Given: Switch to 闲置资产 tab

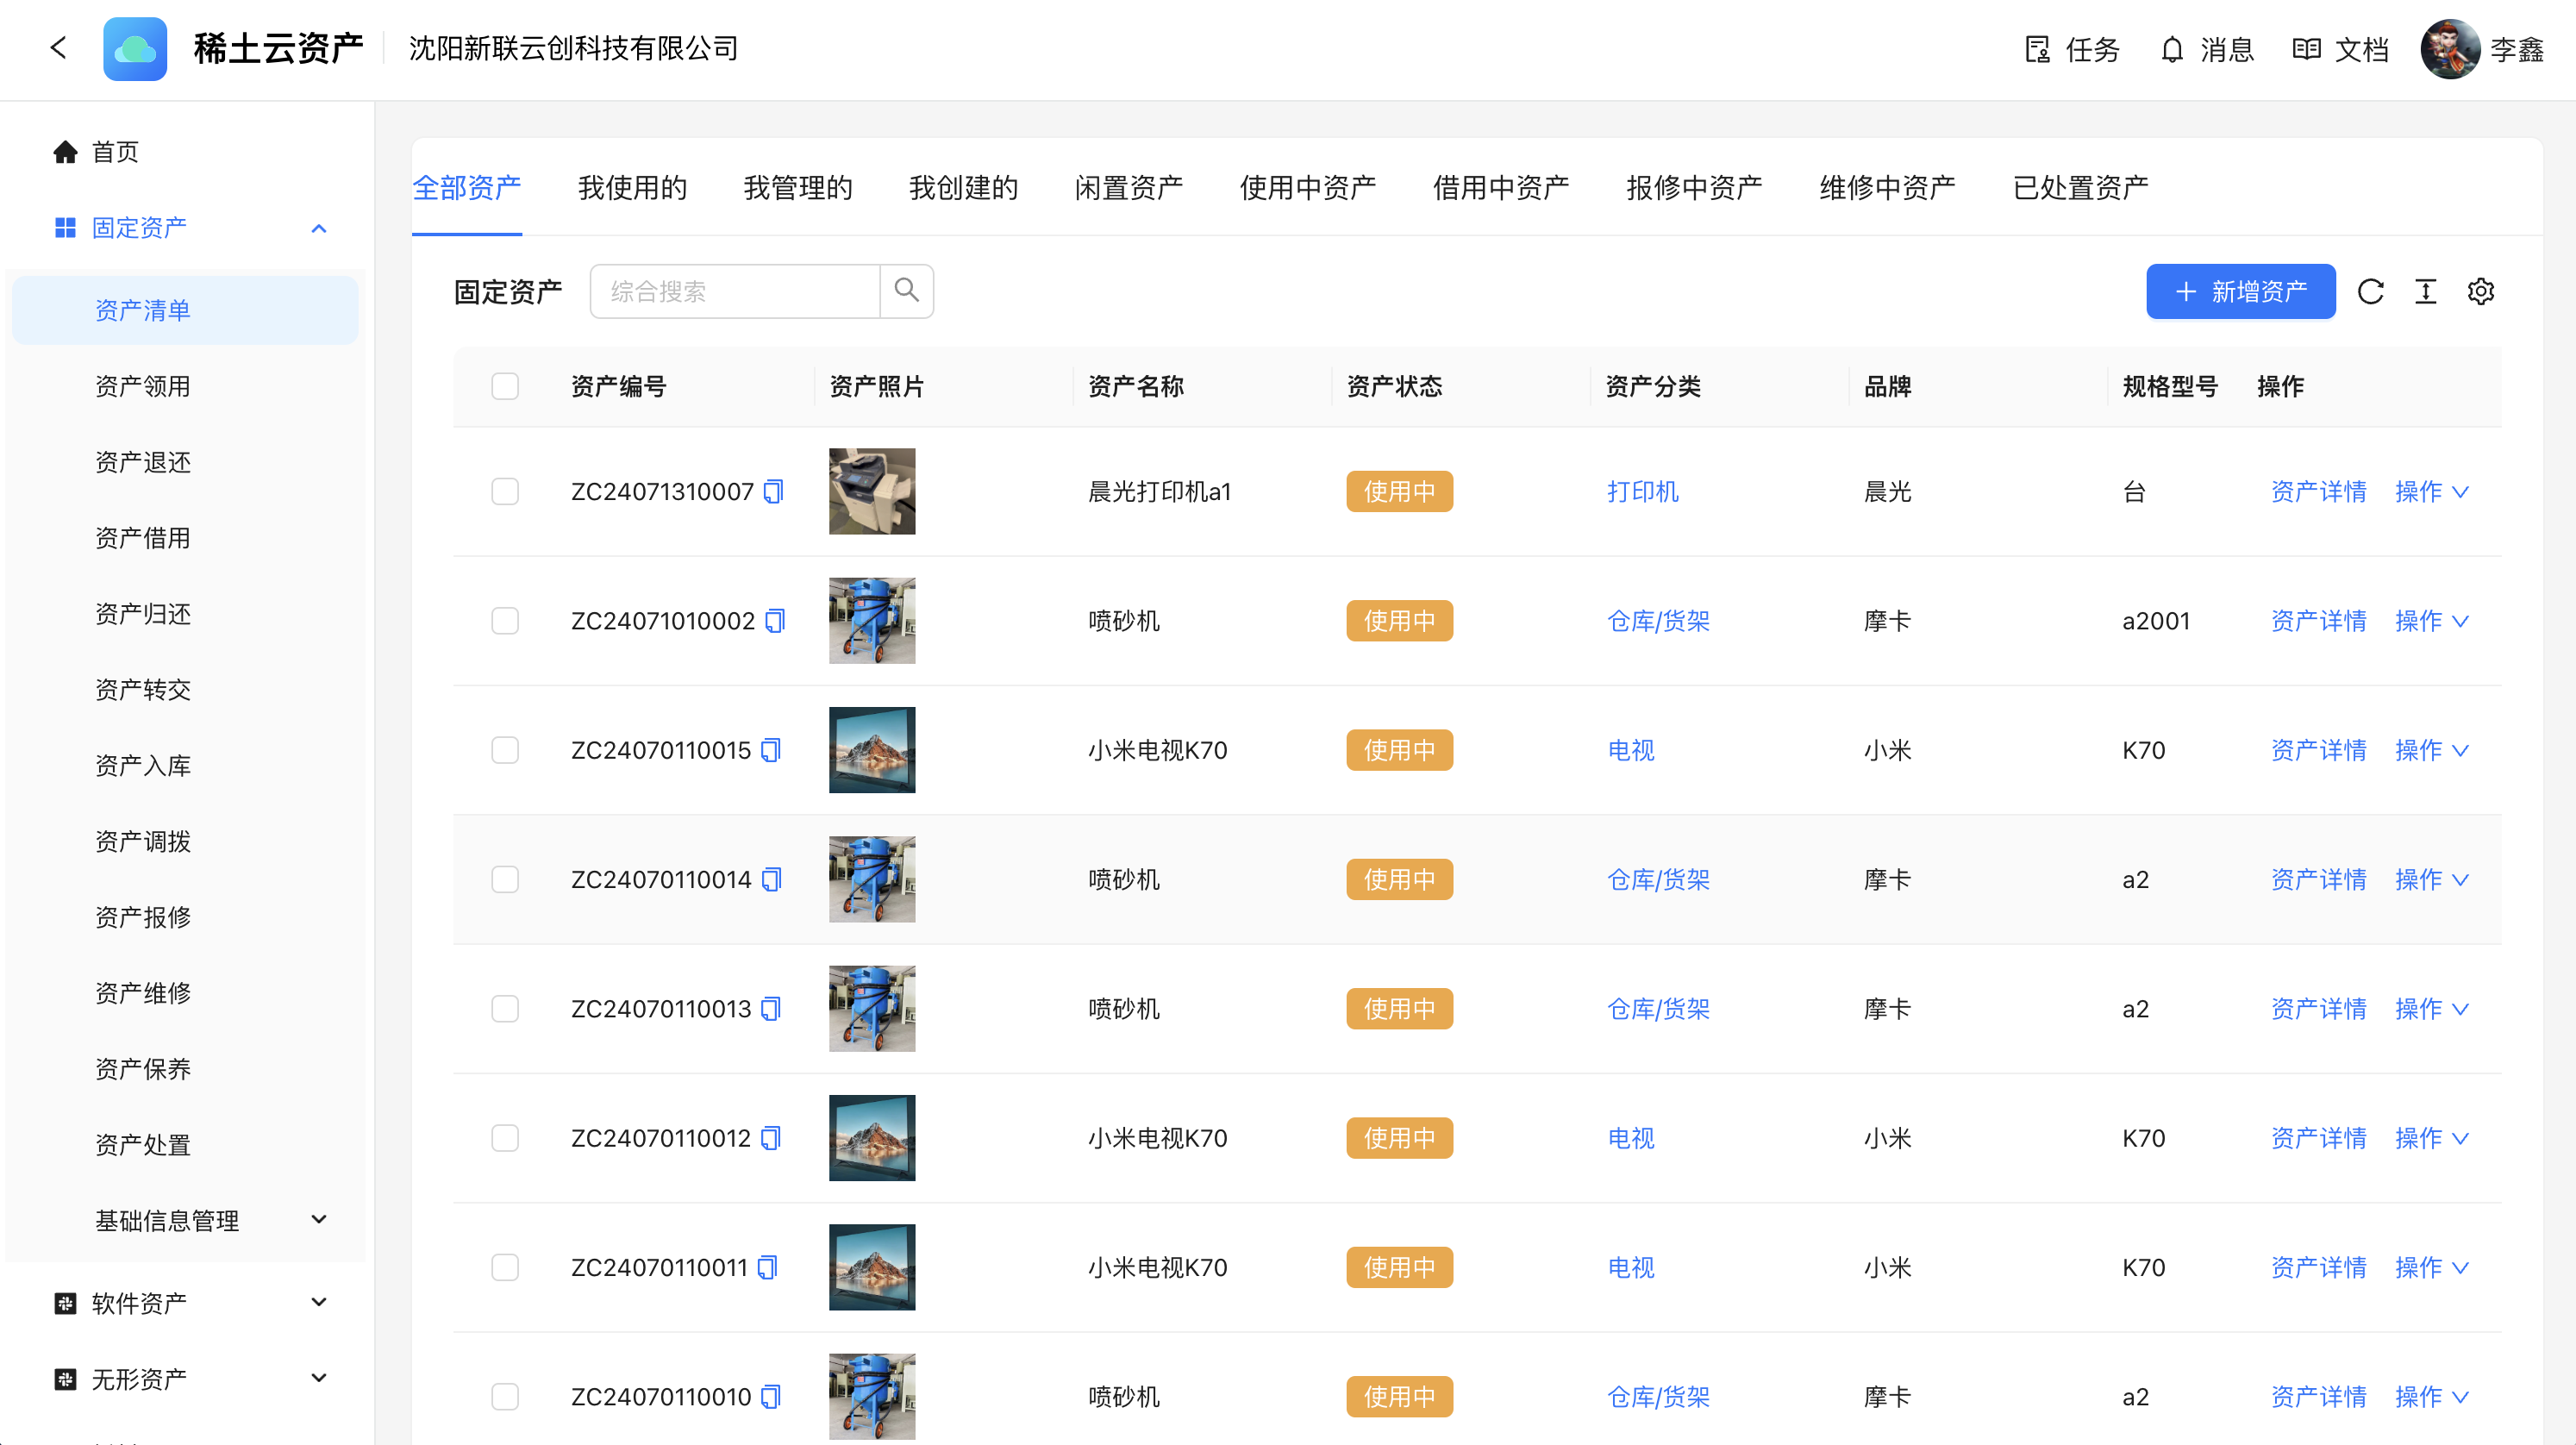Looking at the screenshot, I should click(x=1128, y=187).
